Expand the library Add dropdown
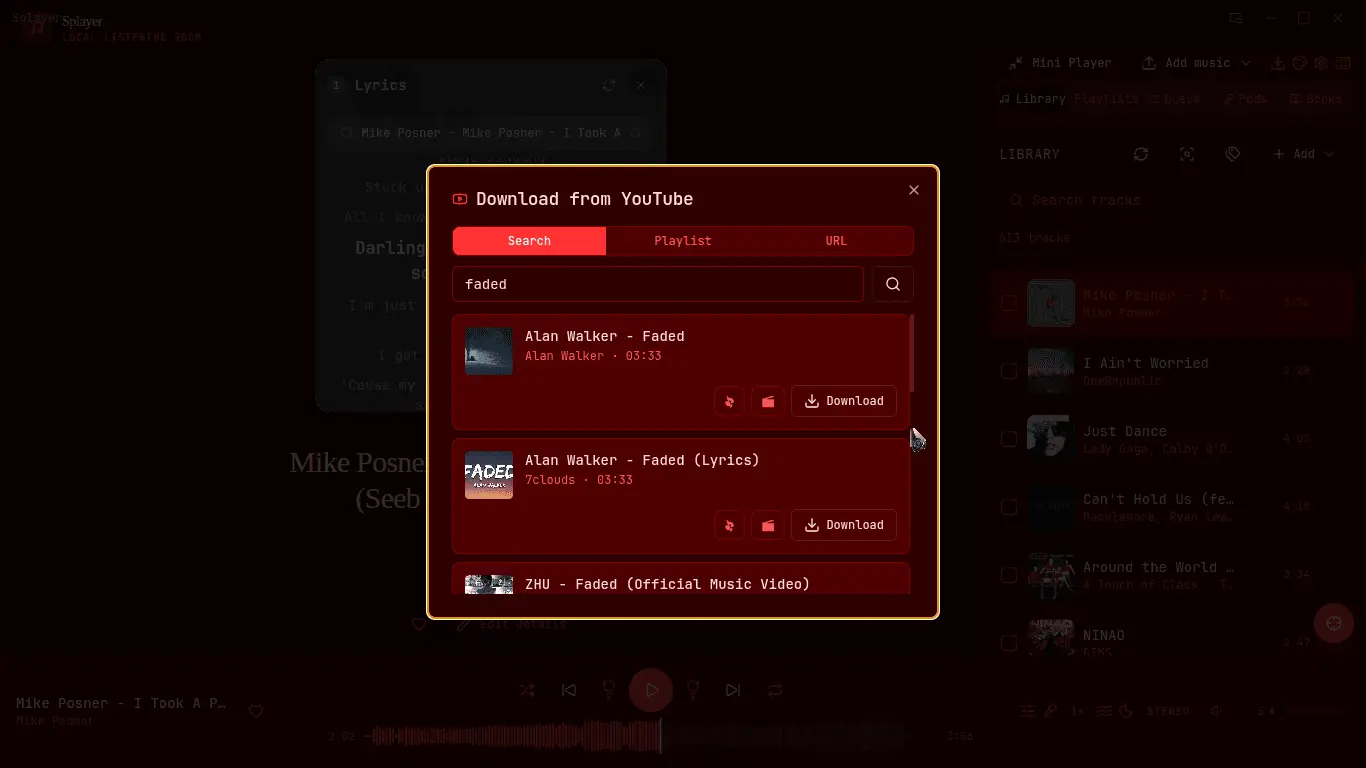This screenshot has width=1366, height=768. pos(1303,154)
